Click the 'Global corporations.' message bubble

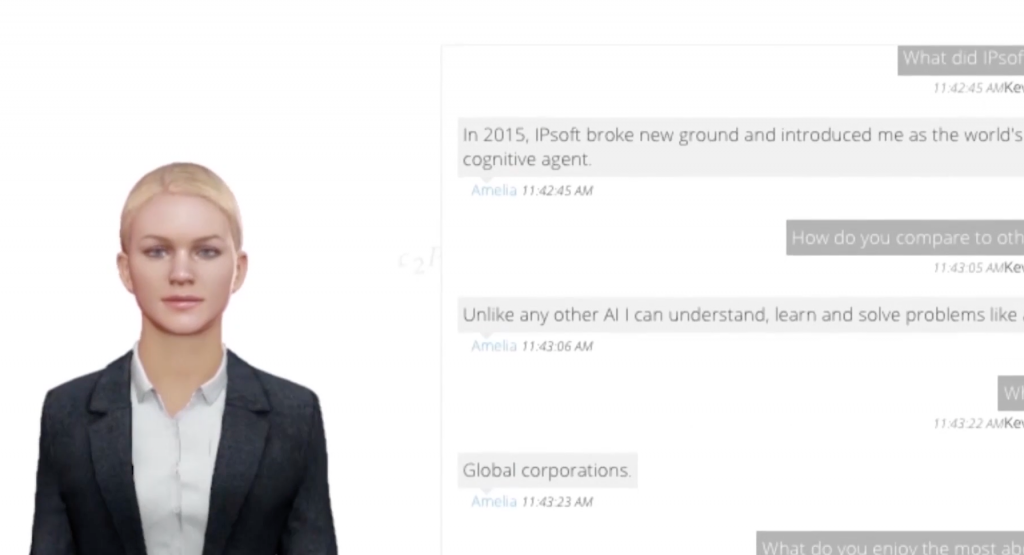pyautogui.click(x=547, y=470)
